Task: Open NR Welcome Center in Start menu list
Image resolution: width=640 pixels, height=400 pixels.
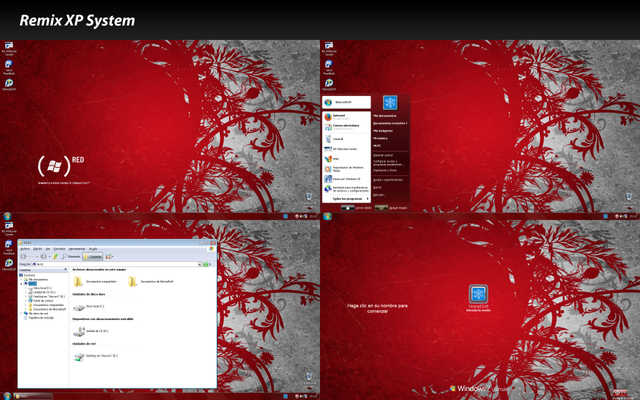Action: tap(340, 149)
